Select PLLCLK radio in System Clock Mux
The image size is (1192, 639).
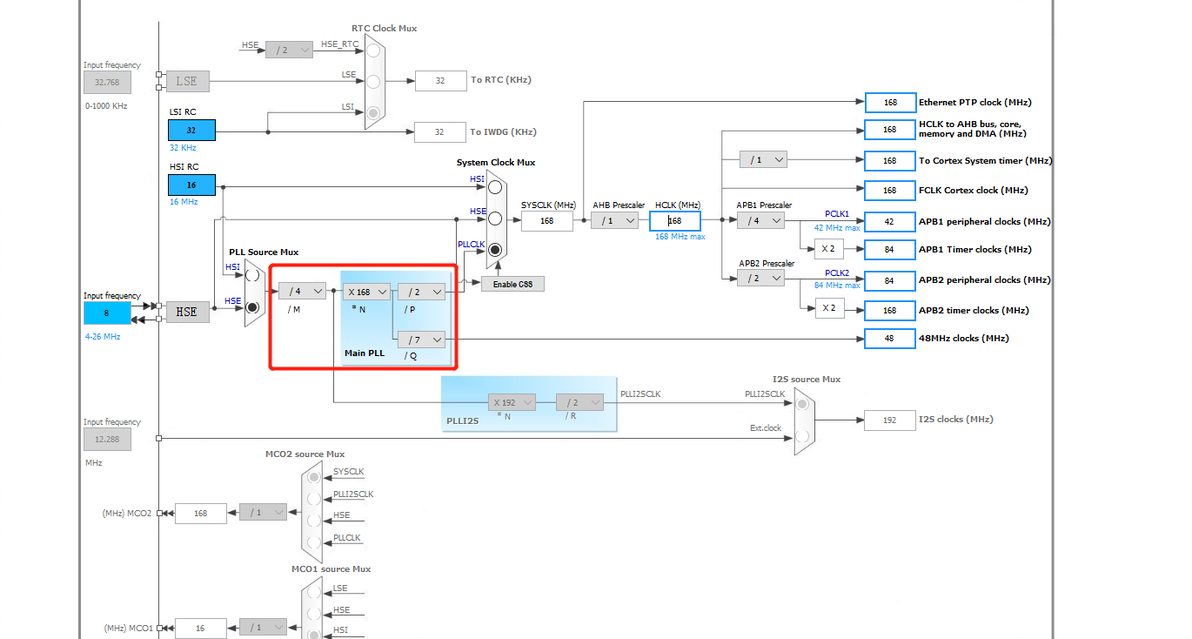point(495,249)
